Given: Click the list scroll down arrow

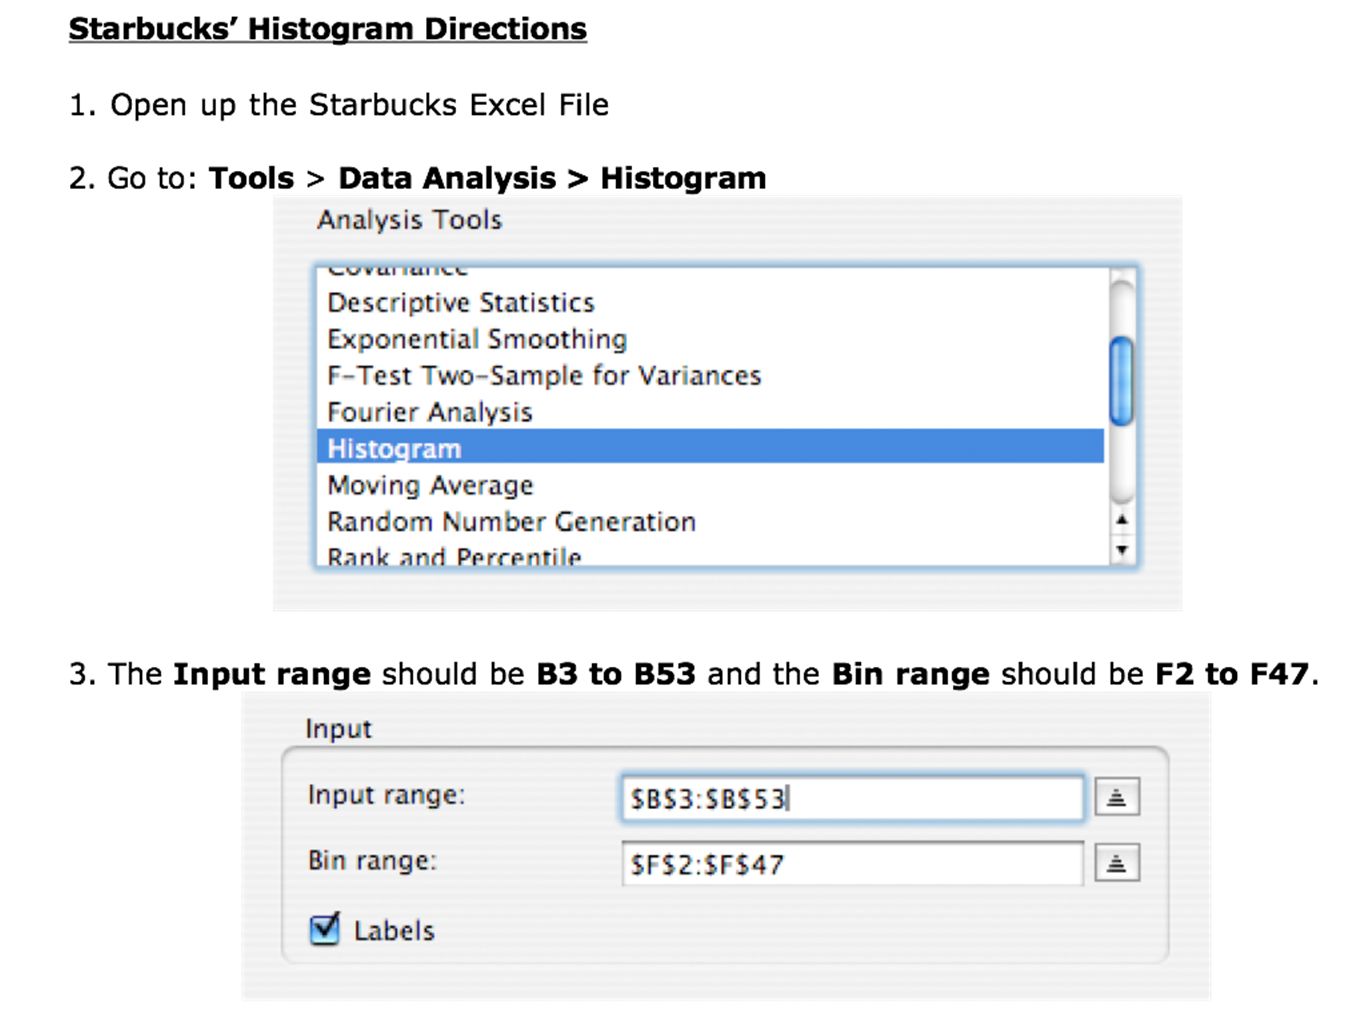Looking at the screenshot, I should pos(1122,550).
